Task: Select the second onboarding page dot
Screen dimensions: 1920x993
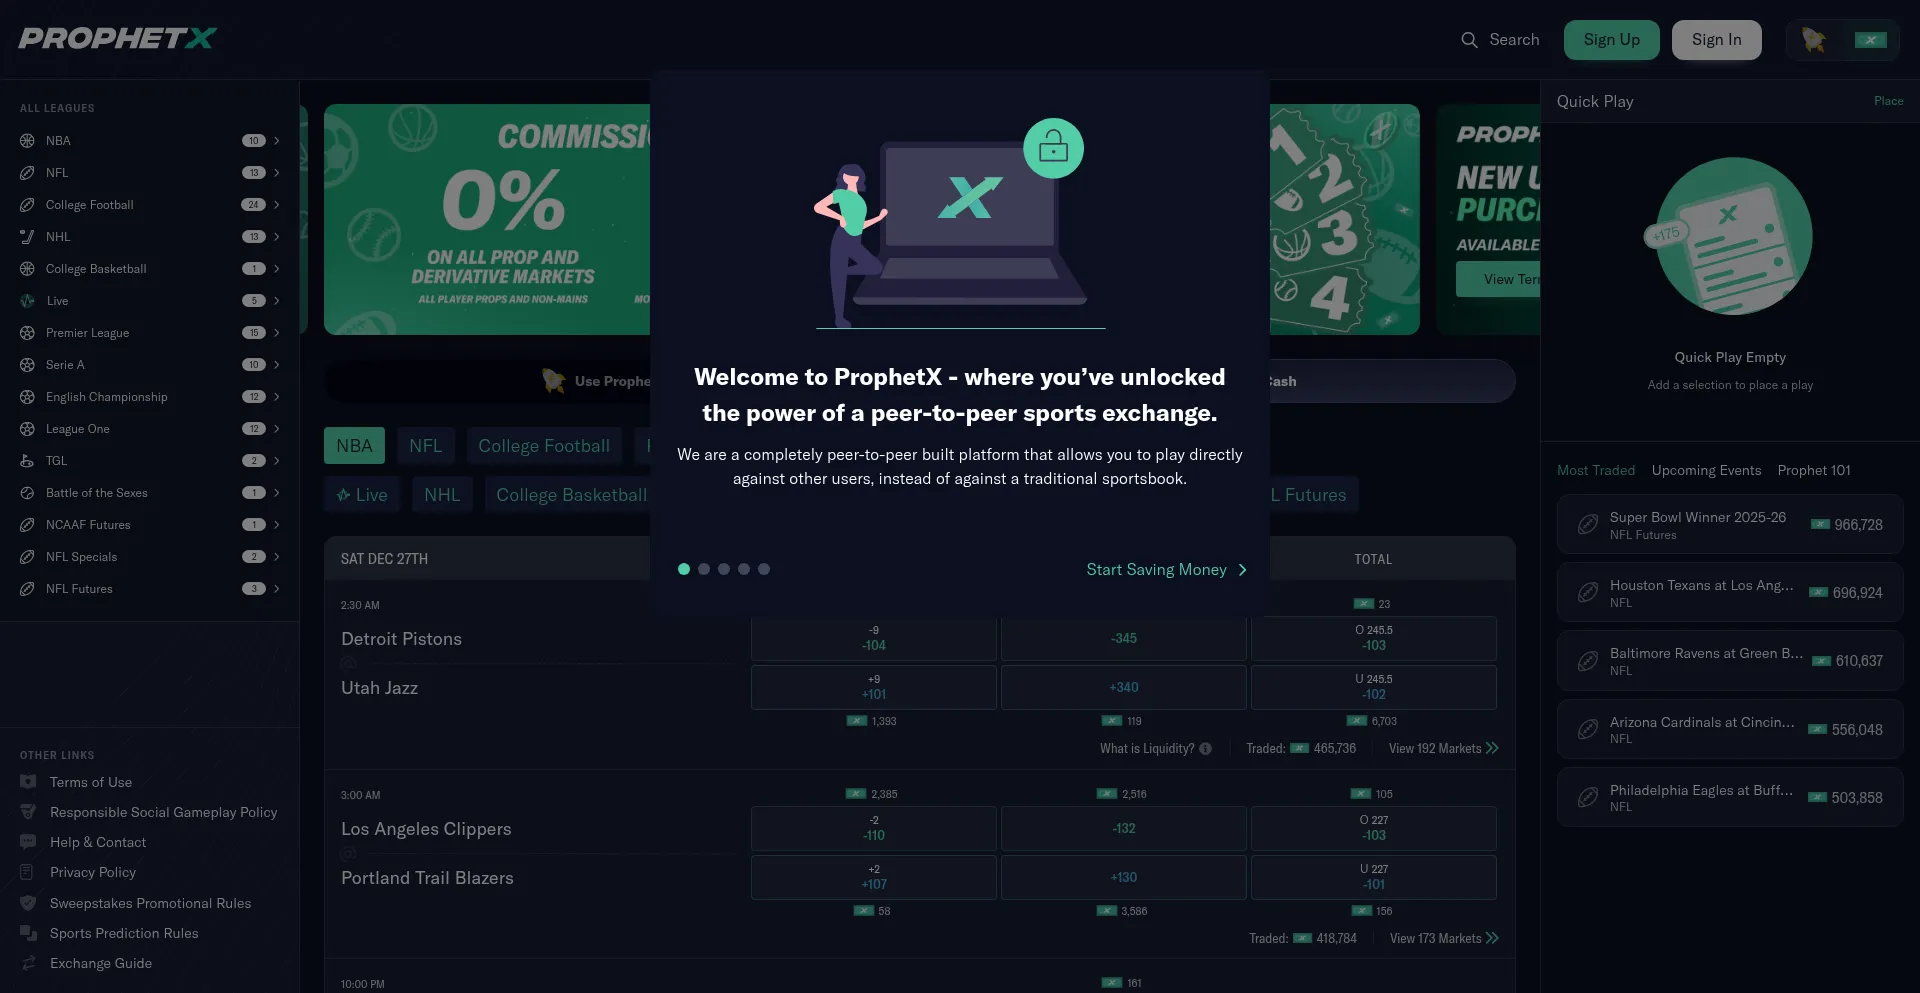Action: [x=704, y=569]
